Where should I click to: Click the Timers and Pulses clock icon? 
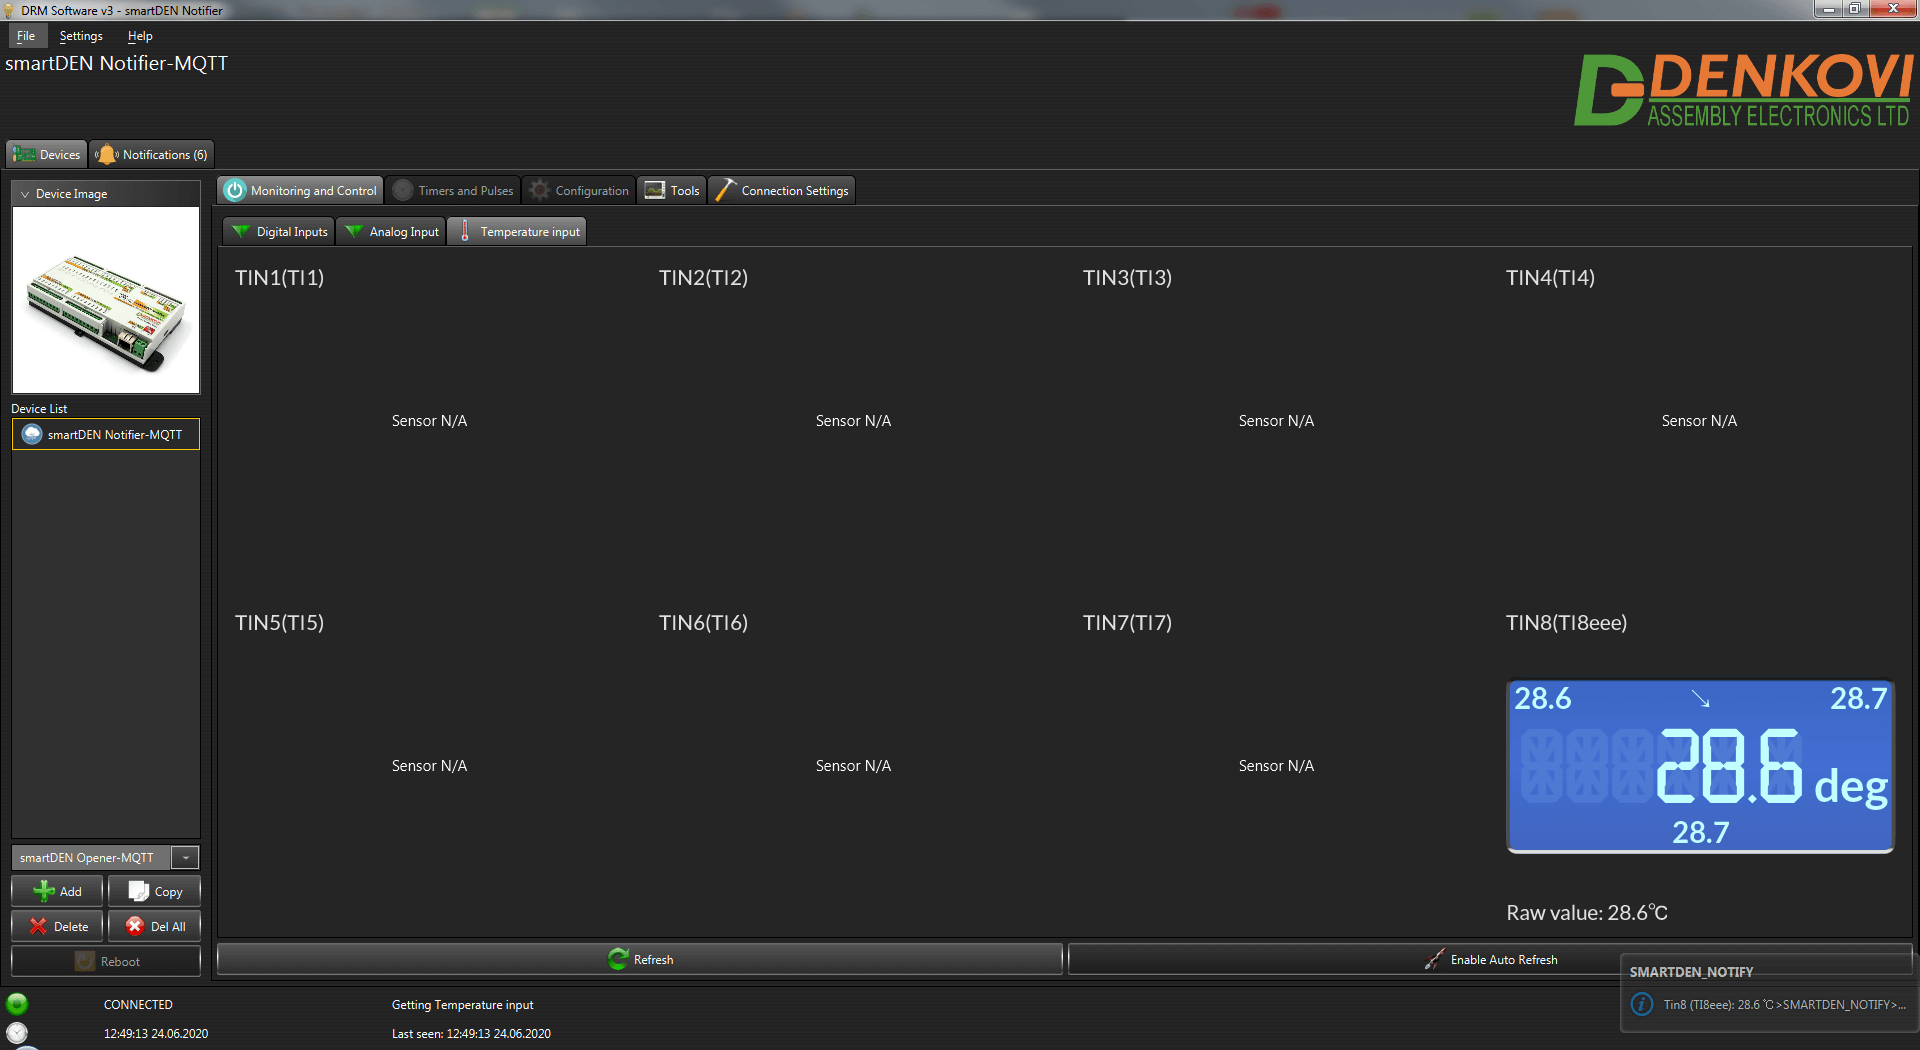click(x=403, y=190)
